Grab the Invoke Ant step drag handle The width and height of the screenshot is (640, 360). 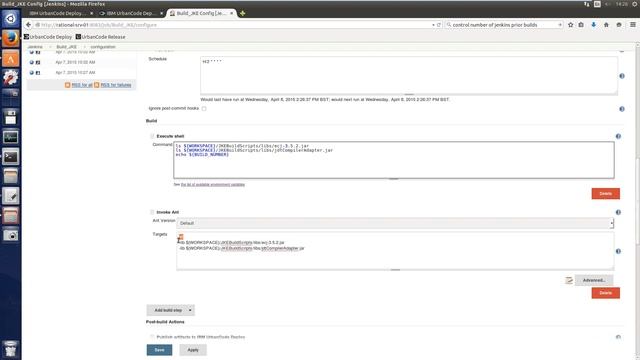pyautogui.click(x=152, y=212)
